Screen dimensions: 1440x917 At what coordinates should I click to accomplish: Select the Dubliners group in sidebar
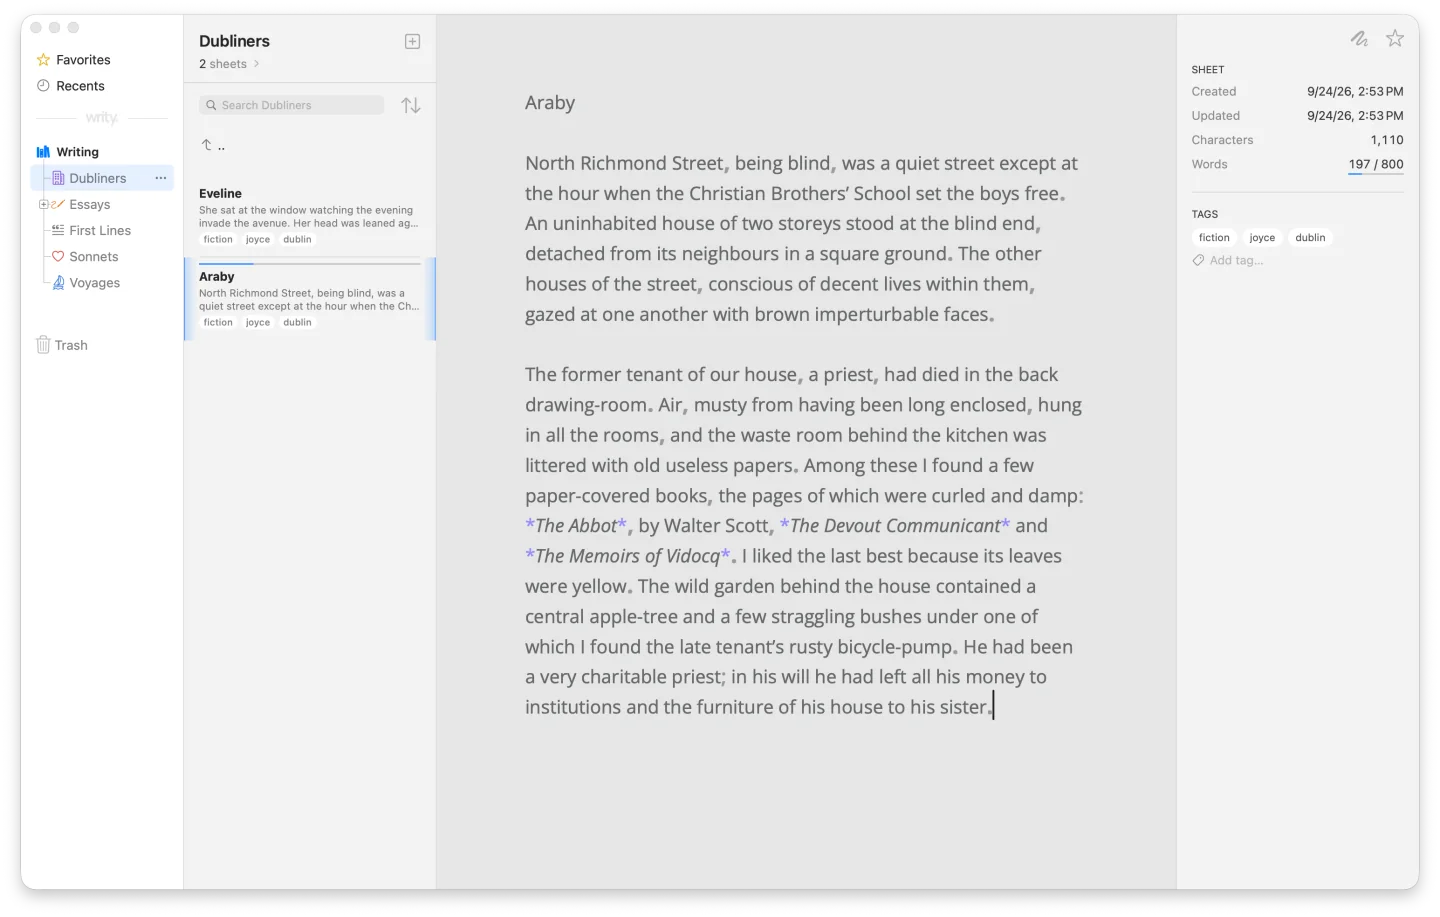pyautogui.click(x=102, y=178)
